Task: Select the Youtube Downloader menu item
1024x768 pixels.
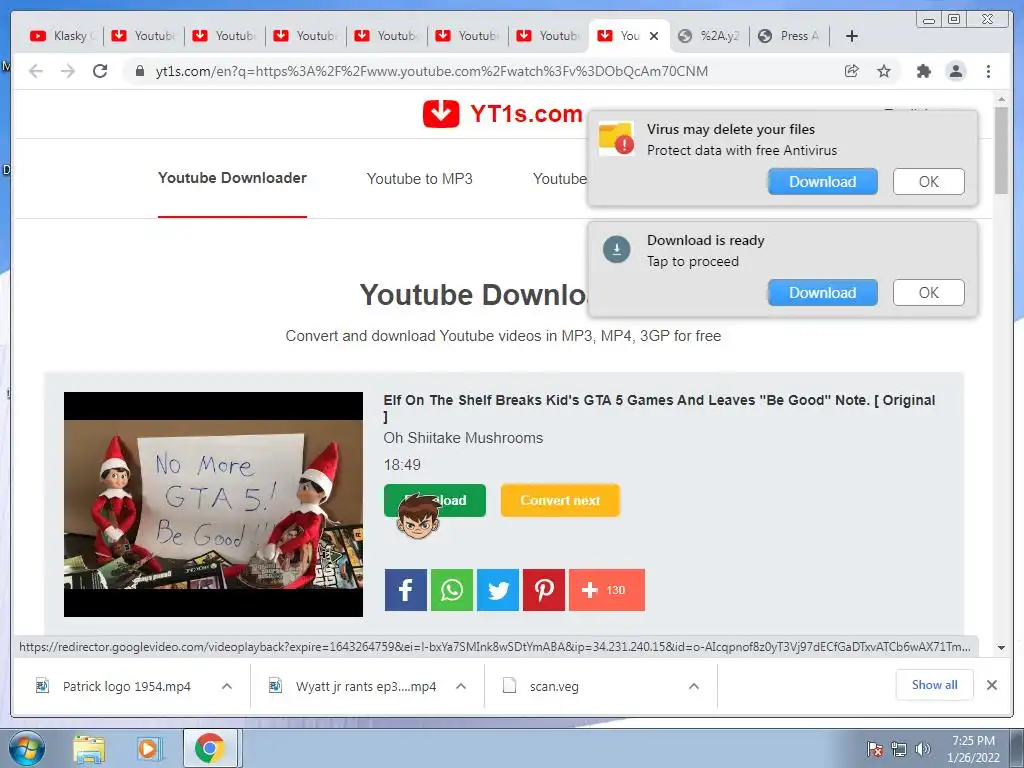Action: tap(232, 178)
